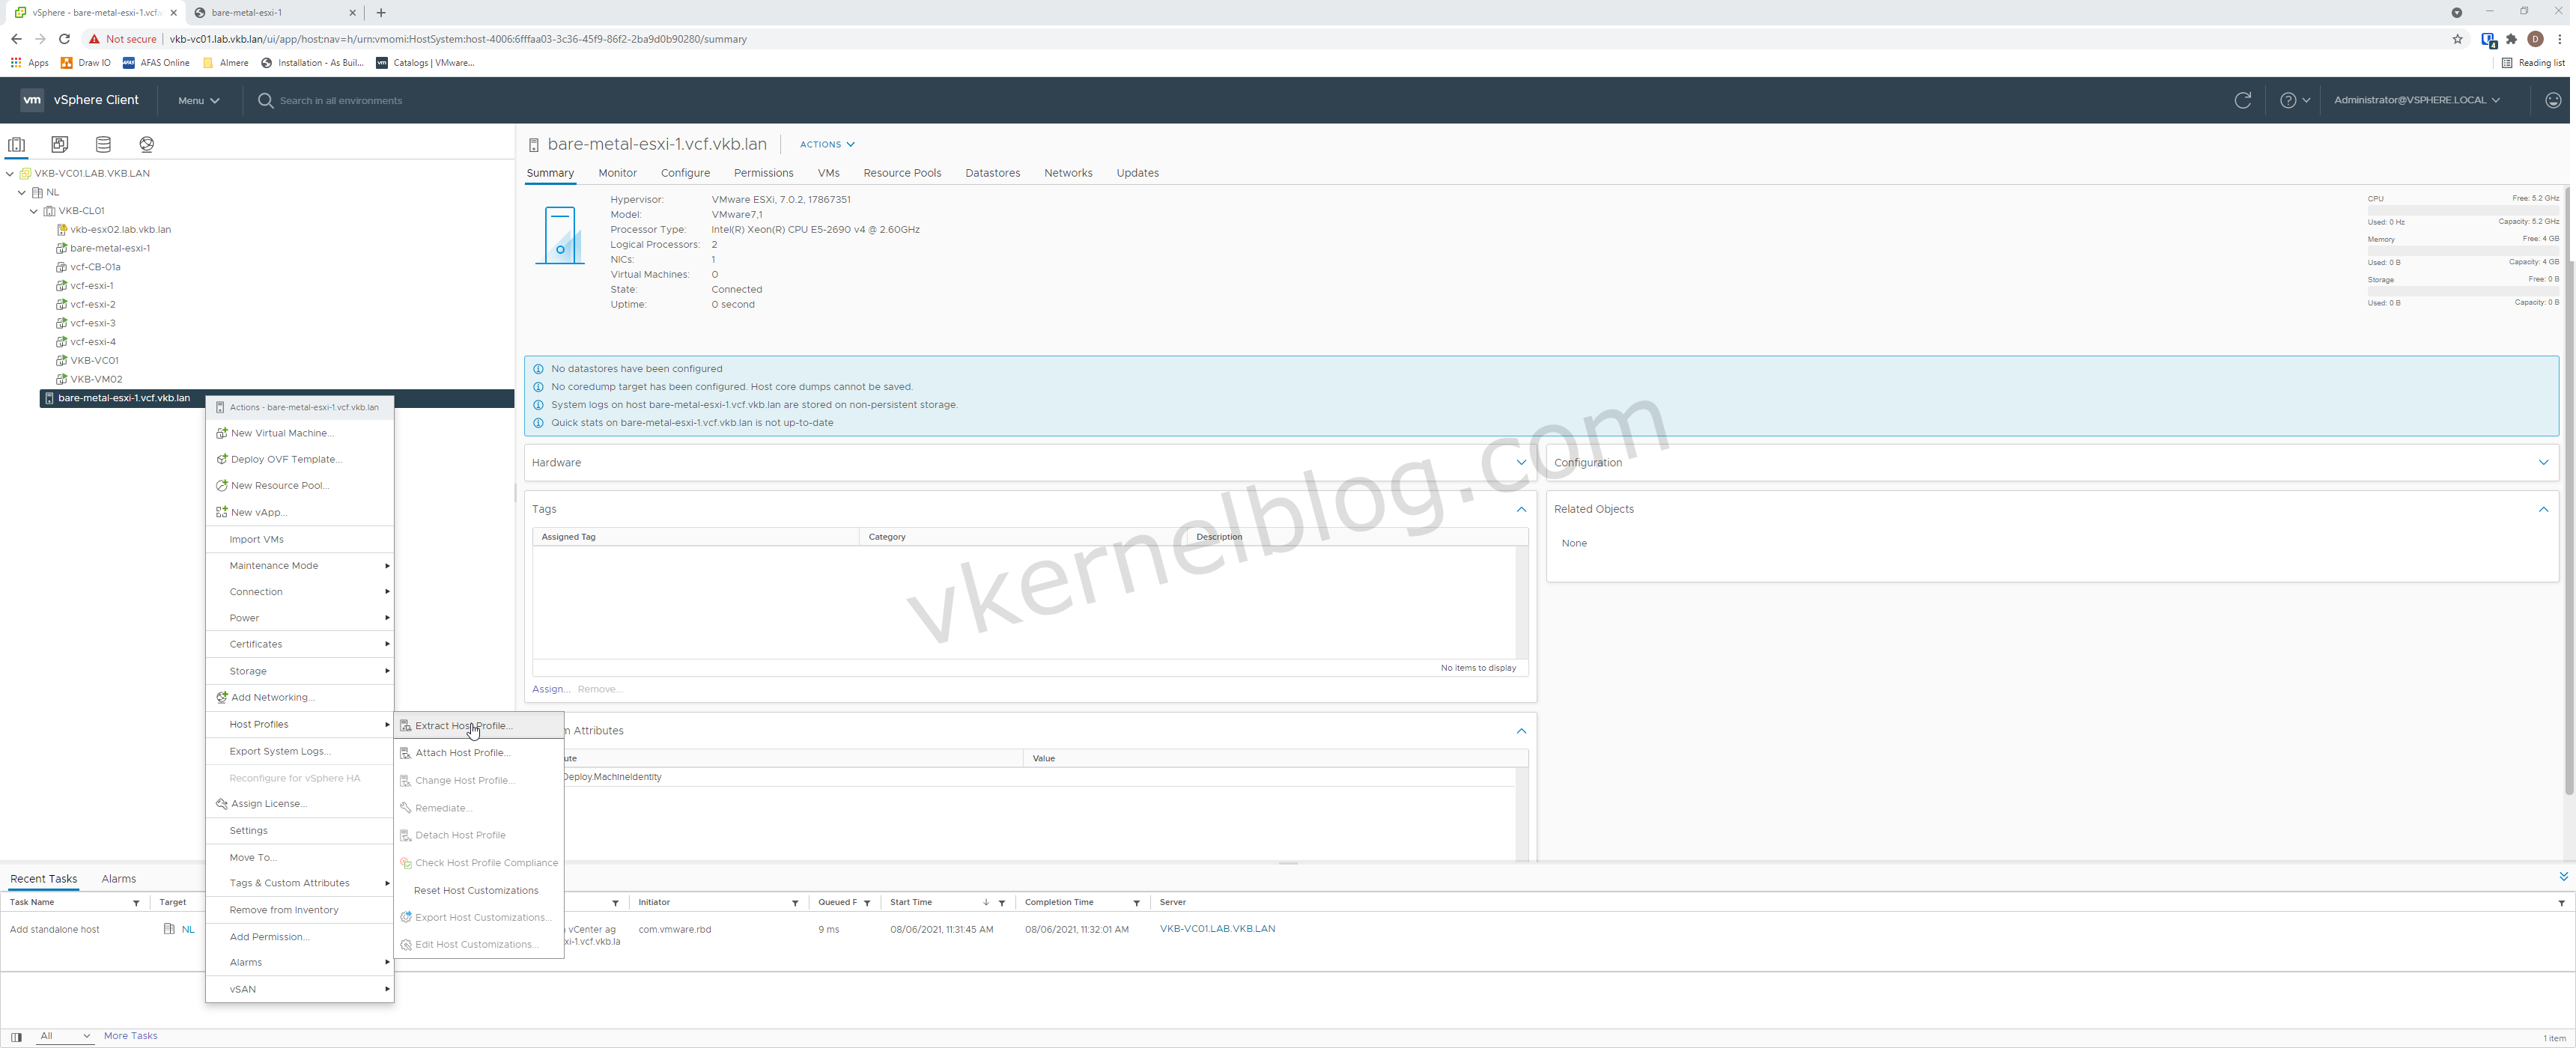Open the More Tasks link
The width and height of the screenshot is (2576, 1048).
[131, 1036]
